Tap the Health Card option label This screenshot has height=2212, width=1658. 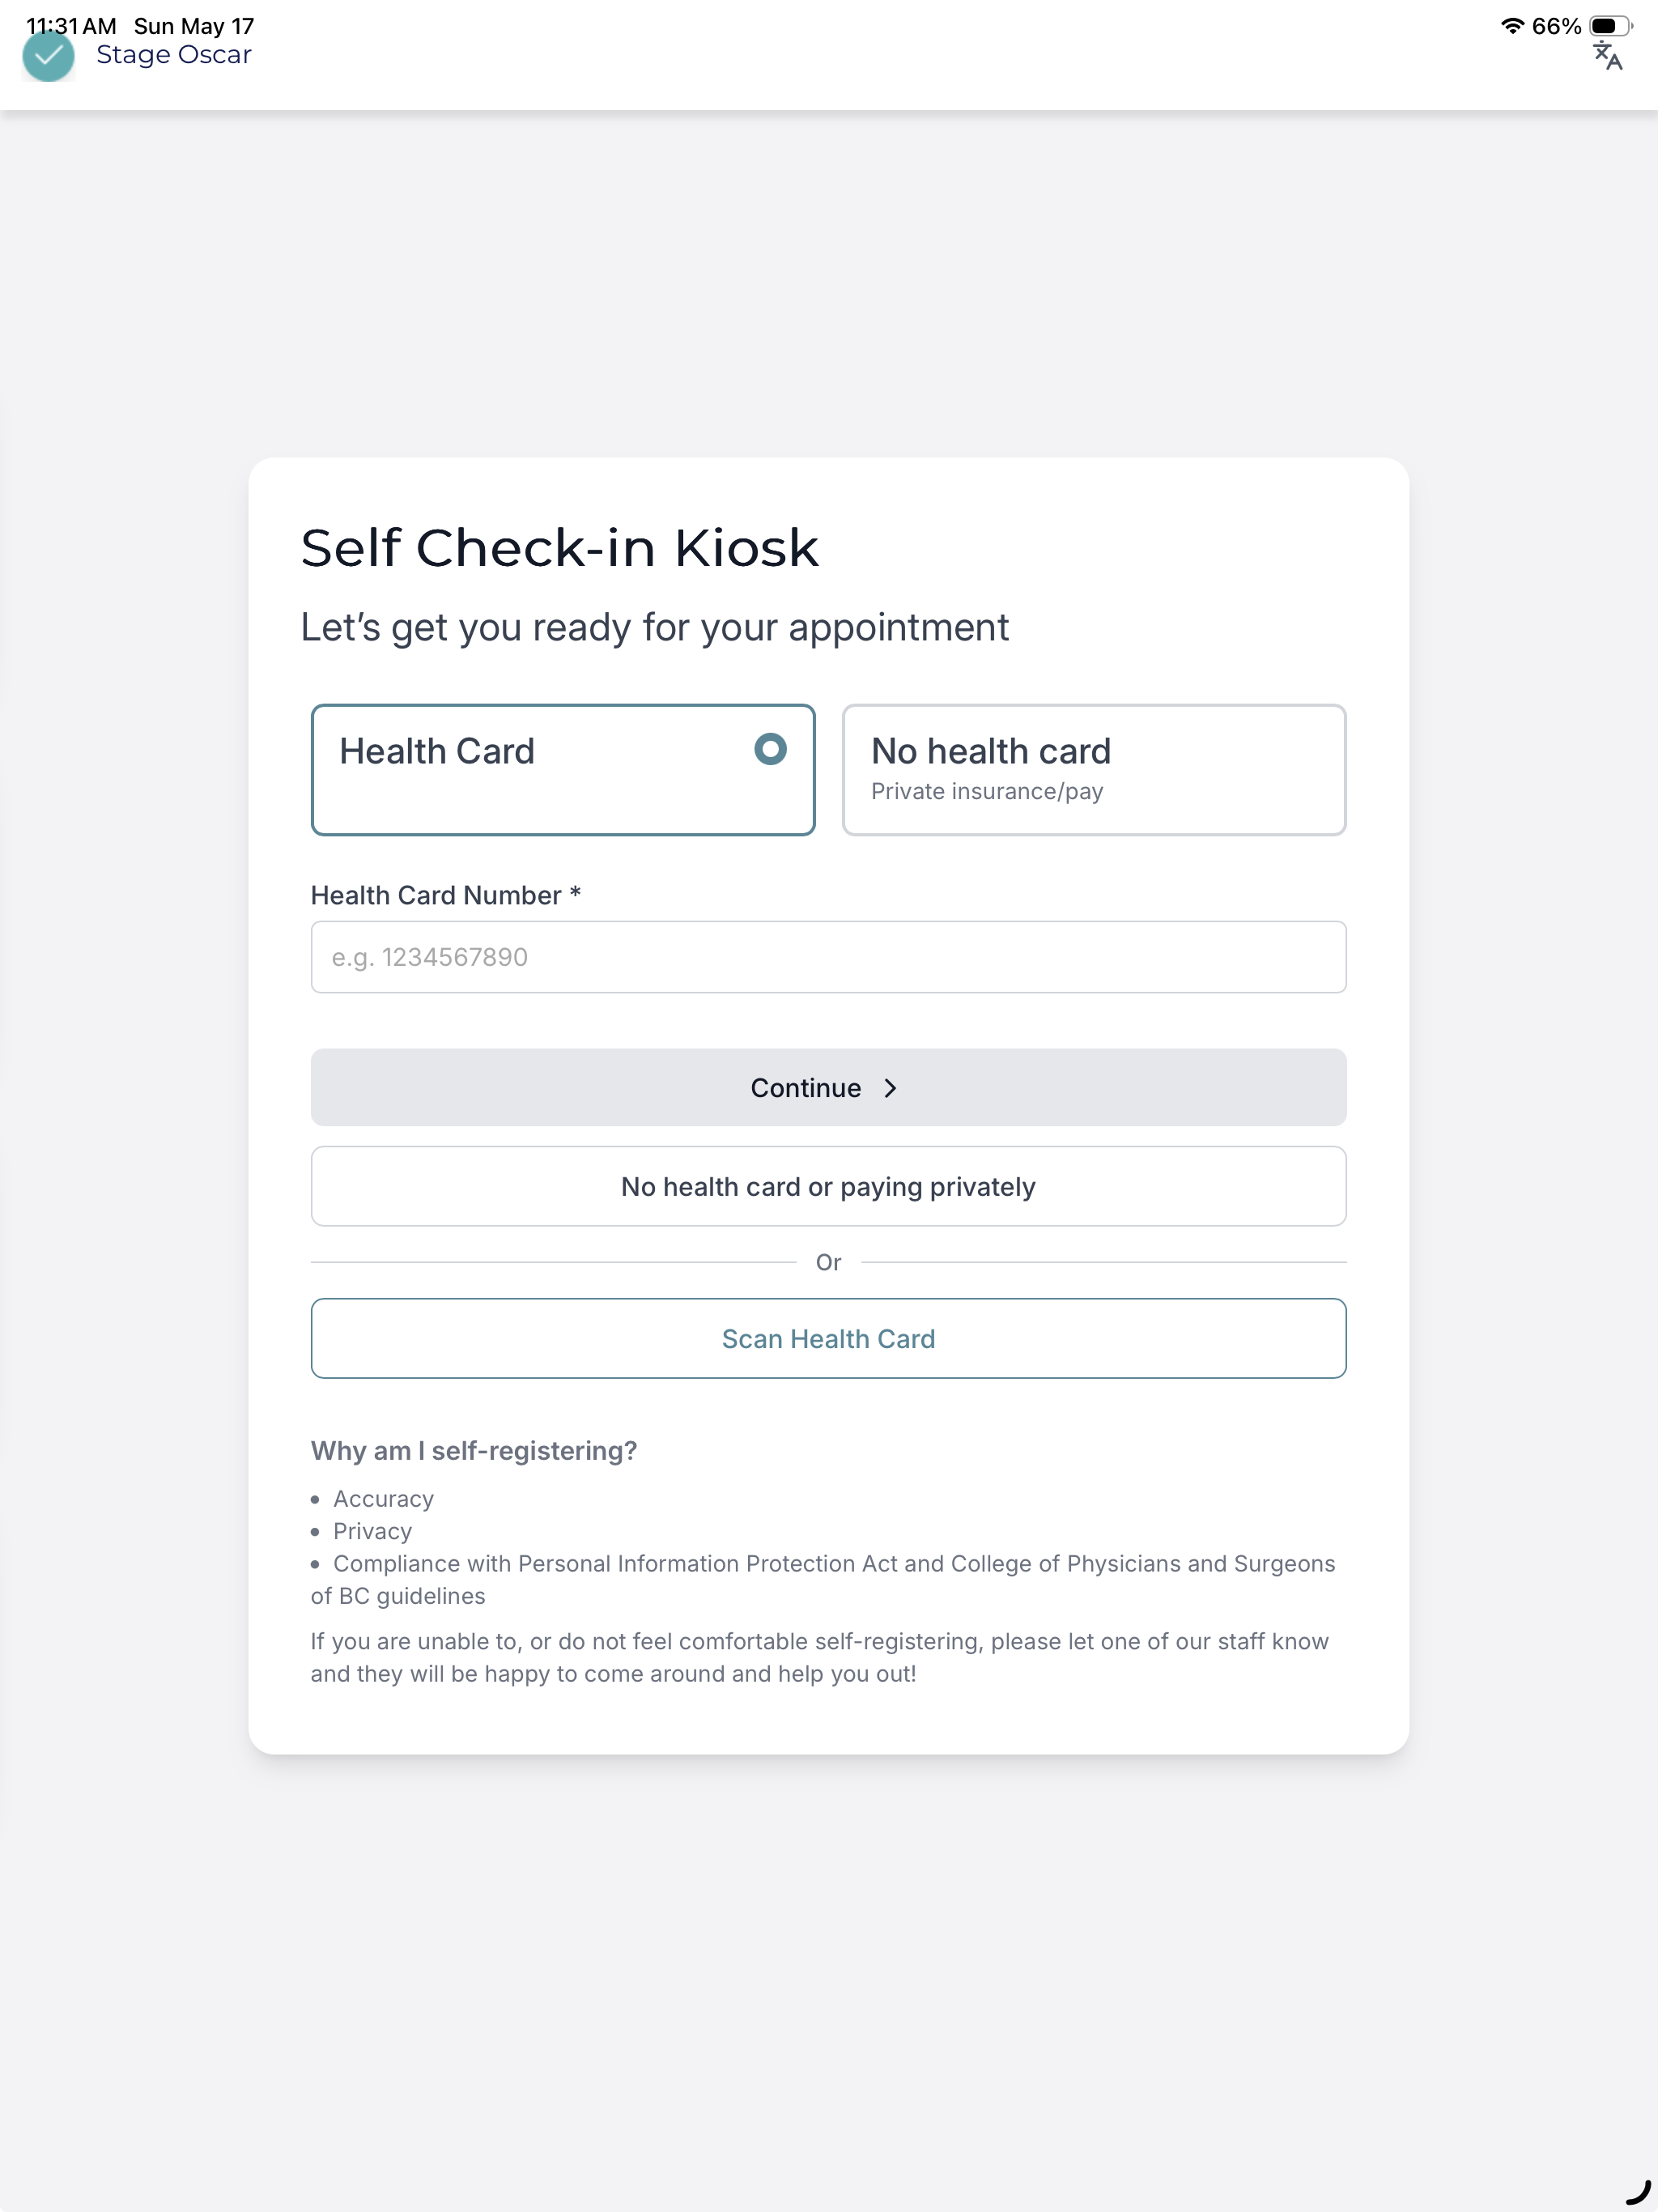pyautogui.click(x=437, y=751)
